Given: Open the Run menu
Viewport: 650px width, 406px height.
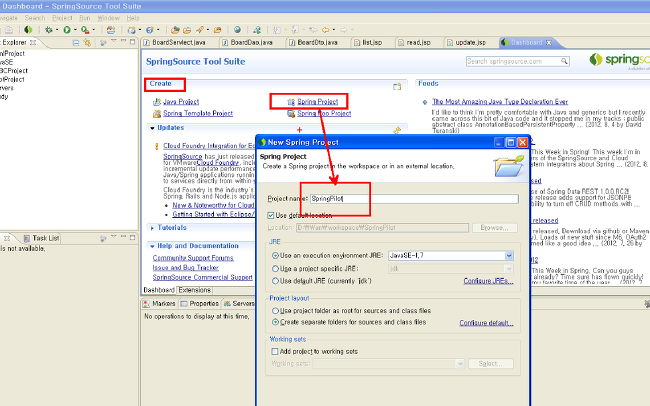Looking at the screenshot, I should [85, 18].
